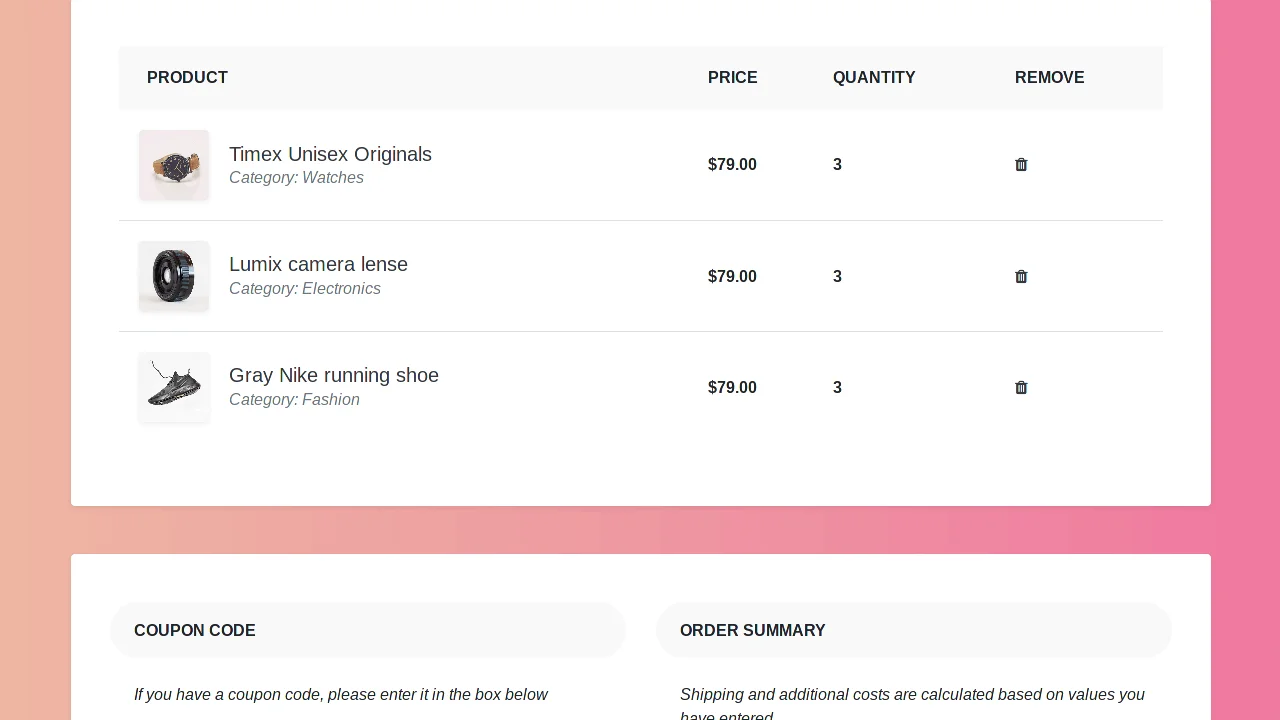Remove Timex Unisex Originals using trash icon

pyautogui.click(x=1021, y=165)
